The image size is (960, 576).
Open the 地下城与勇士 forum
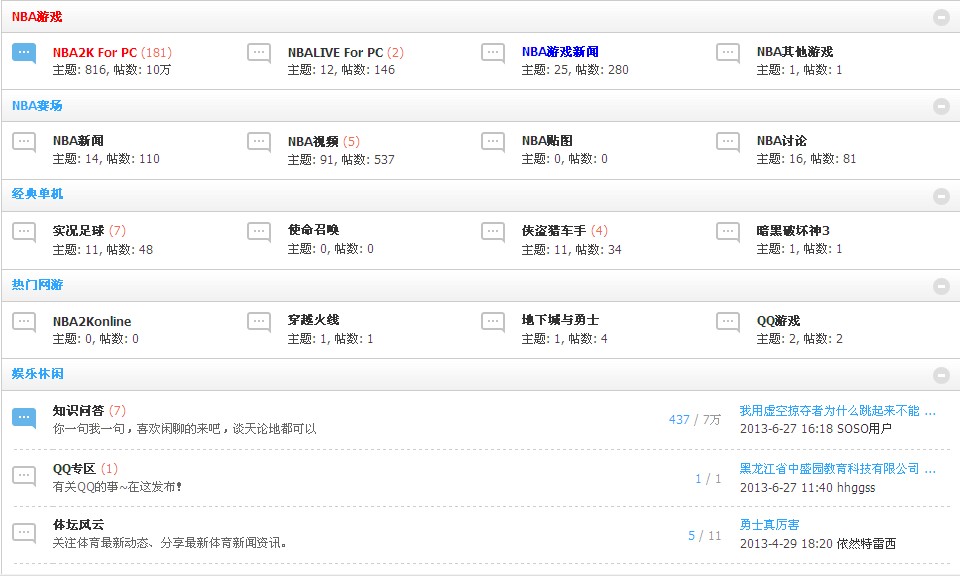pyautogui.click(x=560, y=320)
